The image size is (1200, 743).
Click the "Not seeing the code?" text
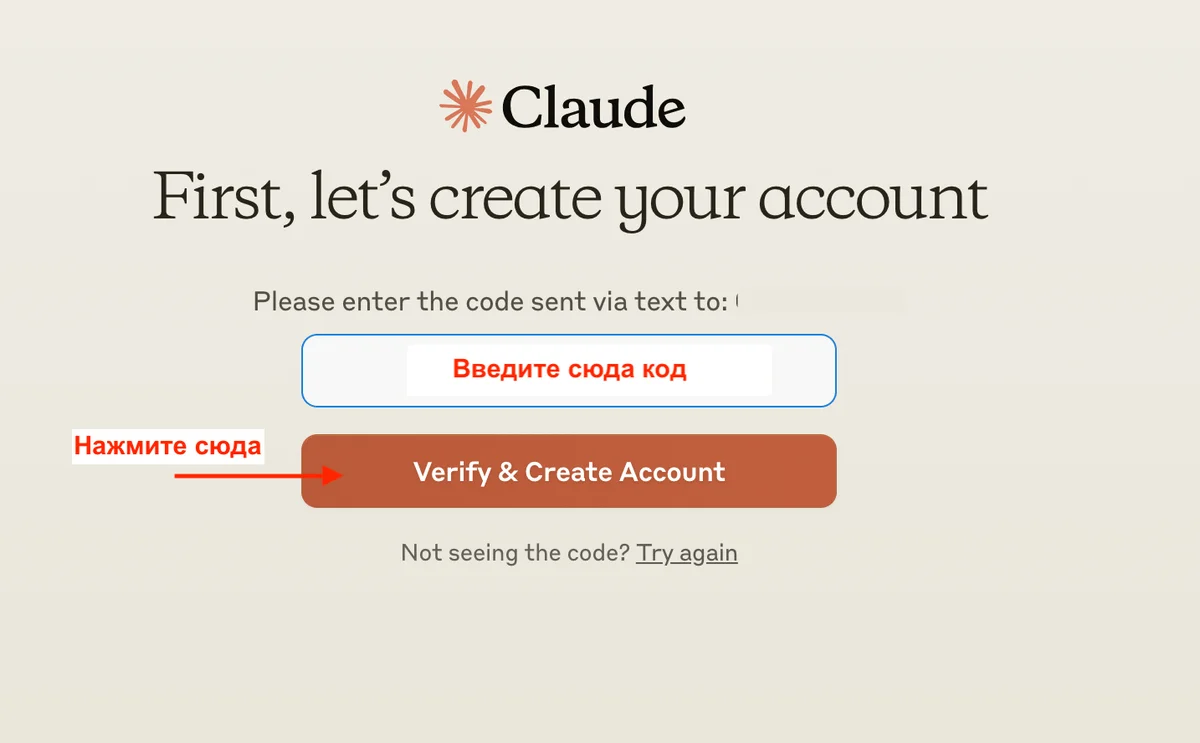coord(515,553)
